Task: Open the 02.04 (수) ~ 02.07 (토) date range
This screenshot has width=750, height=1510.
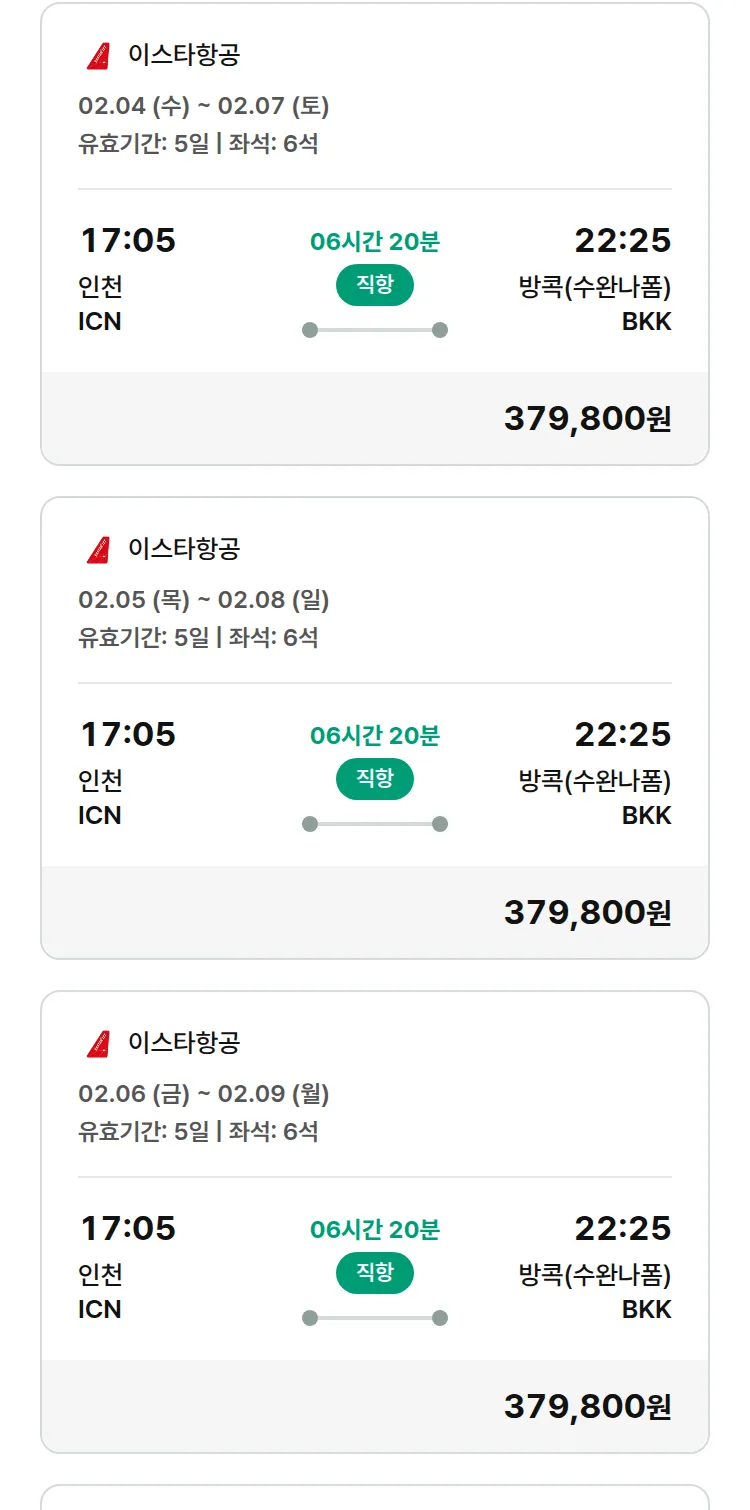Action: point(204,106)
